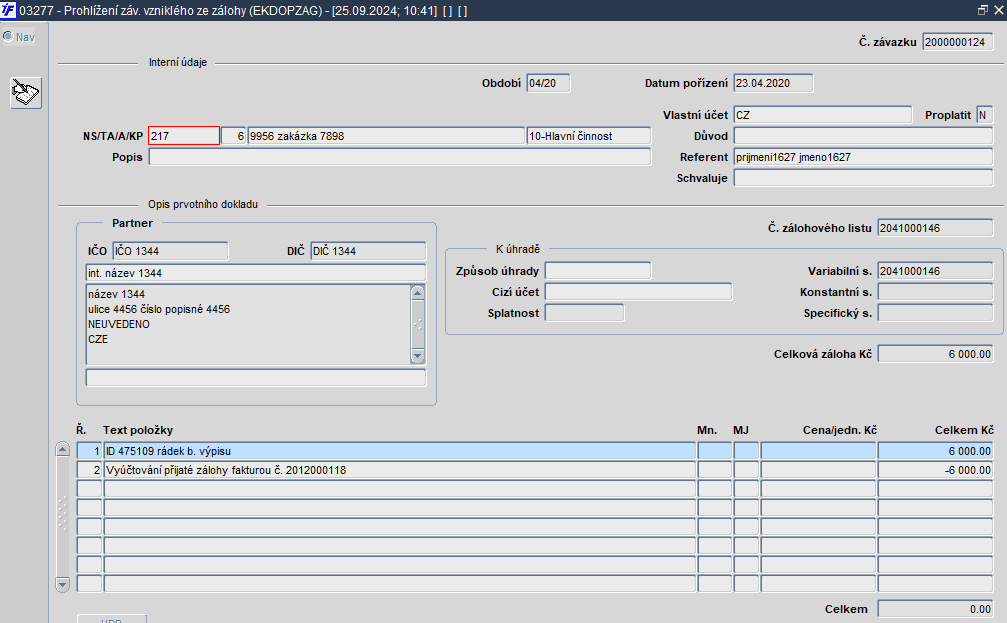Click Cena/jedn. Kč cell of row 1
Screen dimensions: 1007x623
(818, 451)
